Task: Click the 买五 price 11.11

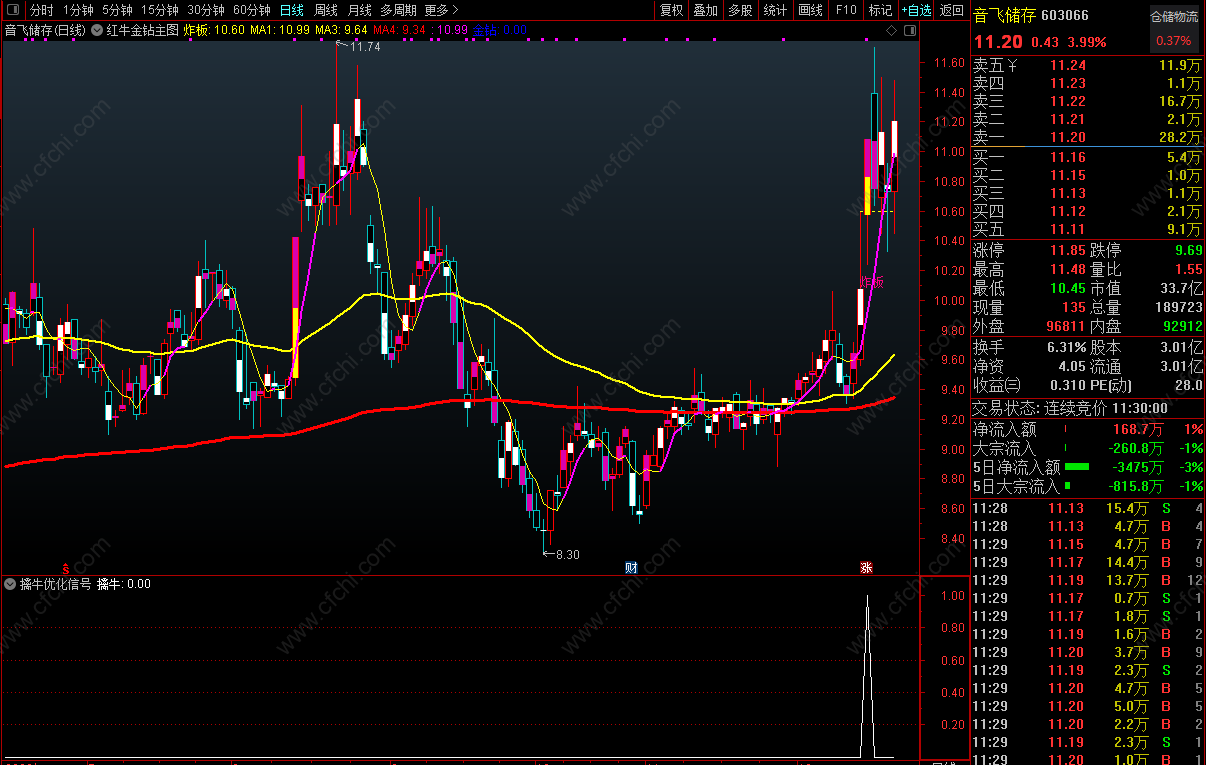Action: tap(1068, 230)
